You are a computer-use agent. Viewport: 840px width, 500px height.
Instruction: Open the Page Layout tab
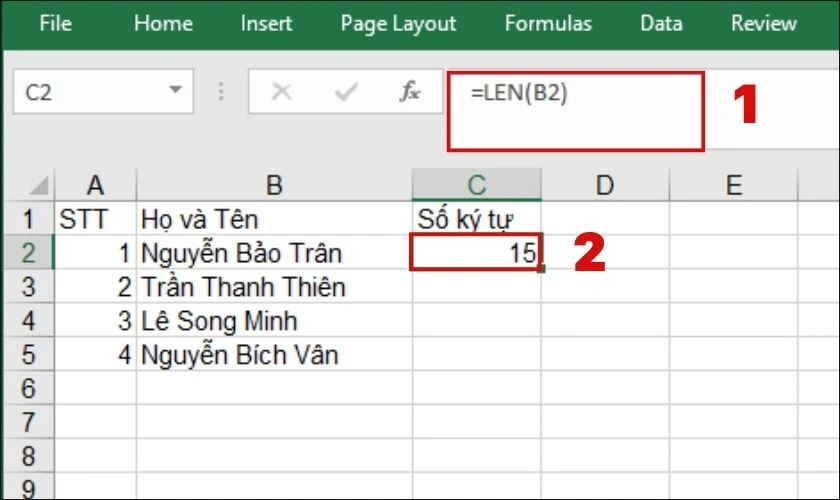pos(398,24)
